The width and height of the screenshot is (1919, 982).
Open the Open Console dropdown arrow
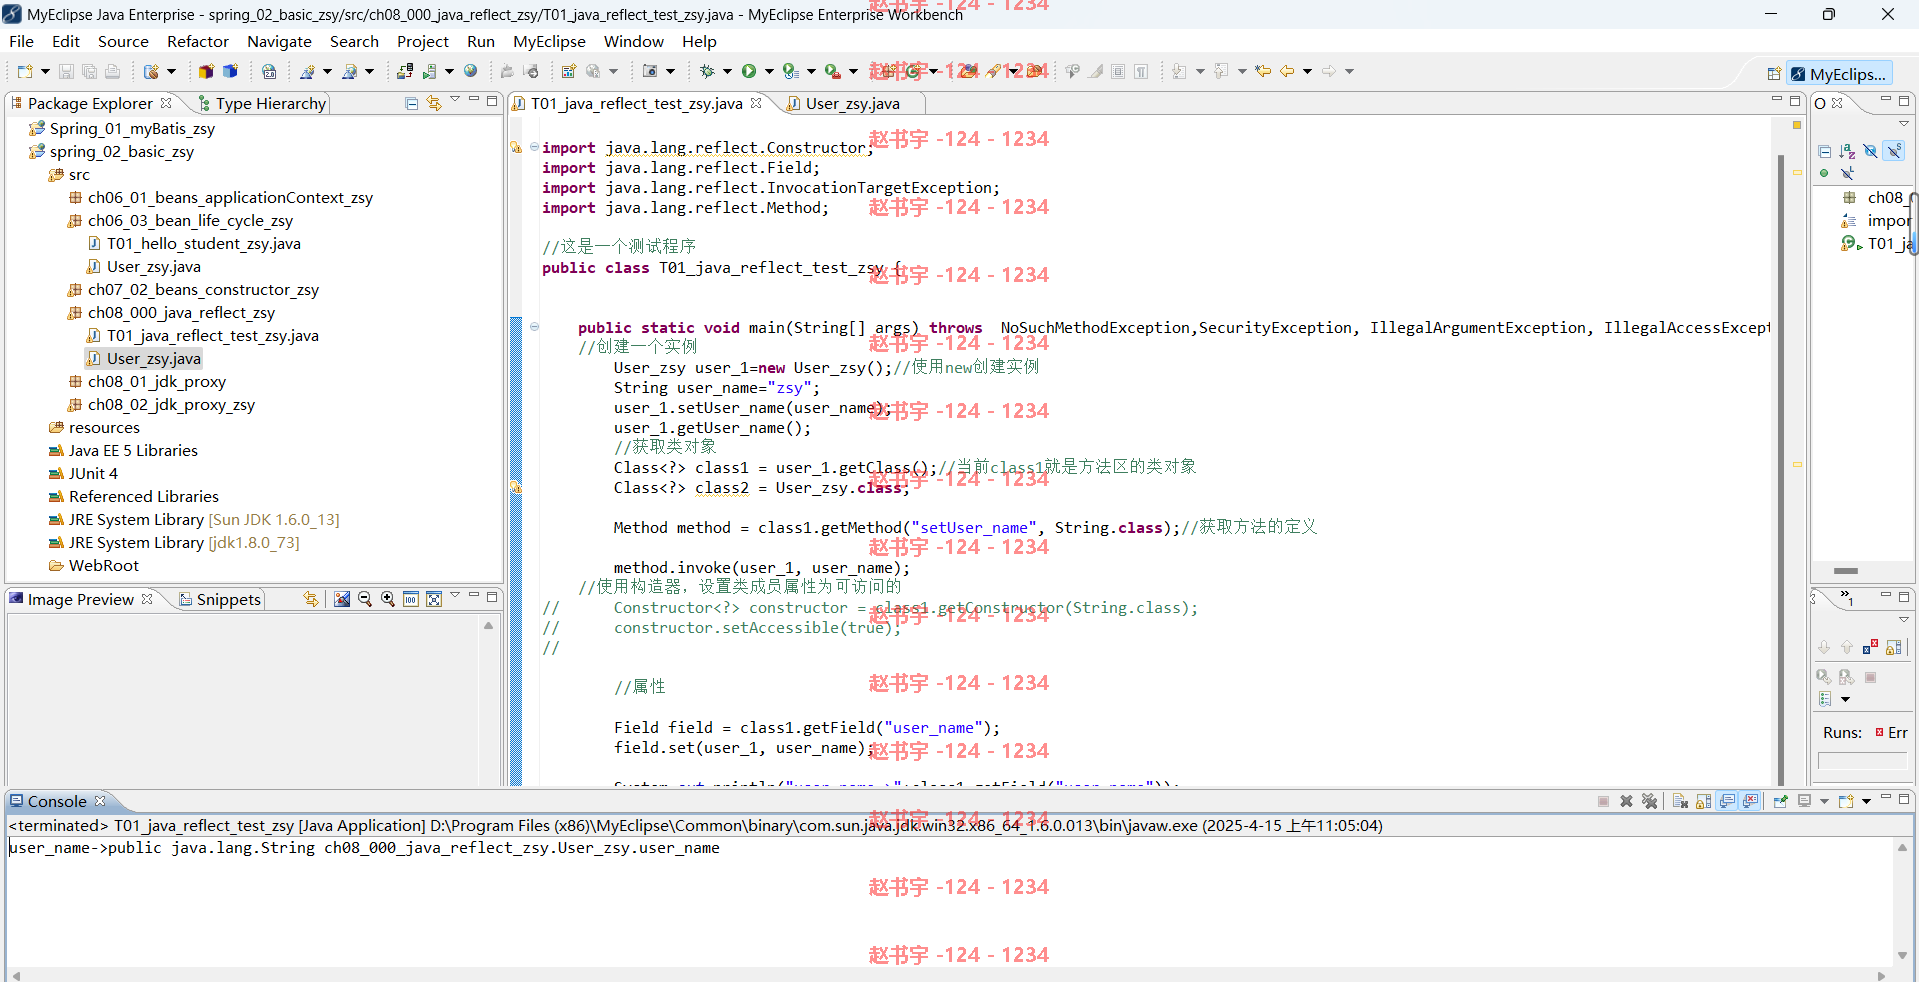click(x=1866, y=801)
